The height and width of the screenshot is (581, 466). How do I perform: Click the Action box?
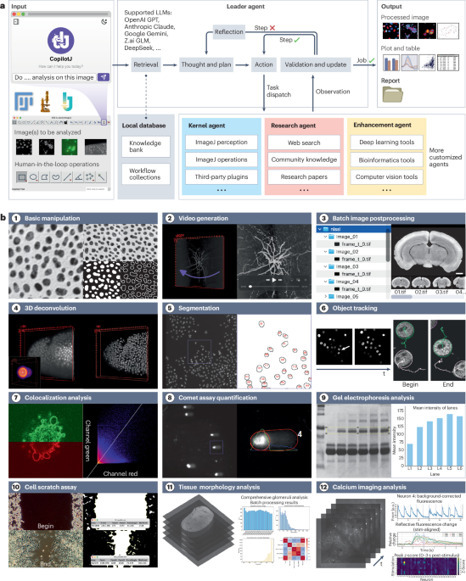coord(264,64)
